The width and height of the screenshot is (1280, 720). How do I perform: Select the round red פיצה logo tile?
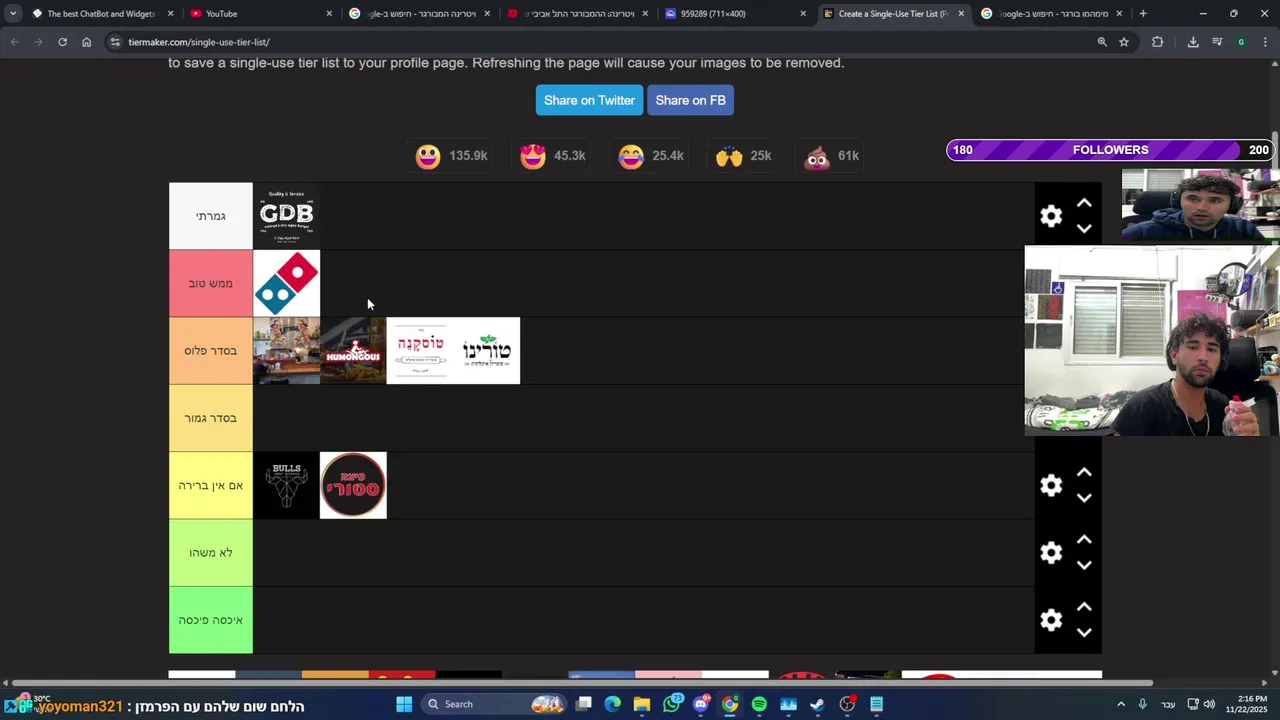pyautogui.click(x=353, y=485)
